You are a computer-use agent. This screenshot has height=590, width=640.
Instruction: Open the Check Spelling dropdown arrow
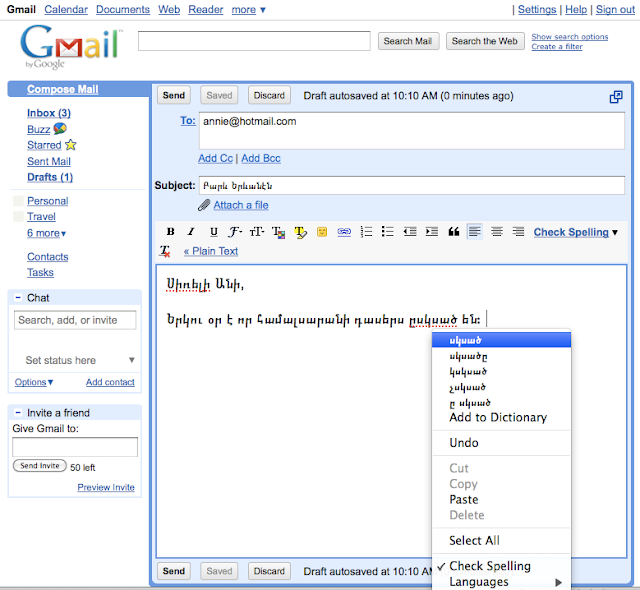615,233
